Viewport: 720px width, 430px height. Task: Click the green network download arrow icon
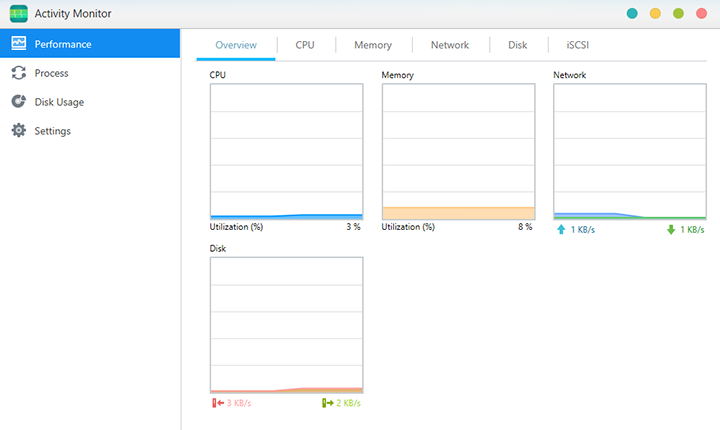point(671,230)
